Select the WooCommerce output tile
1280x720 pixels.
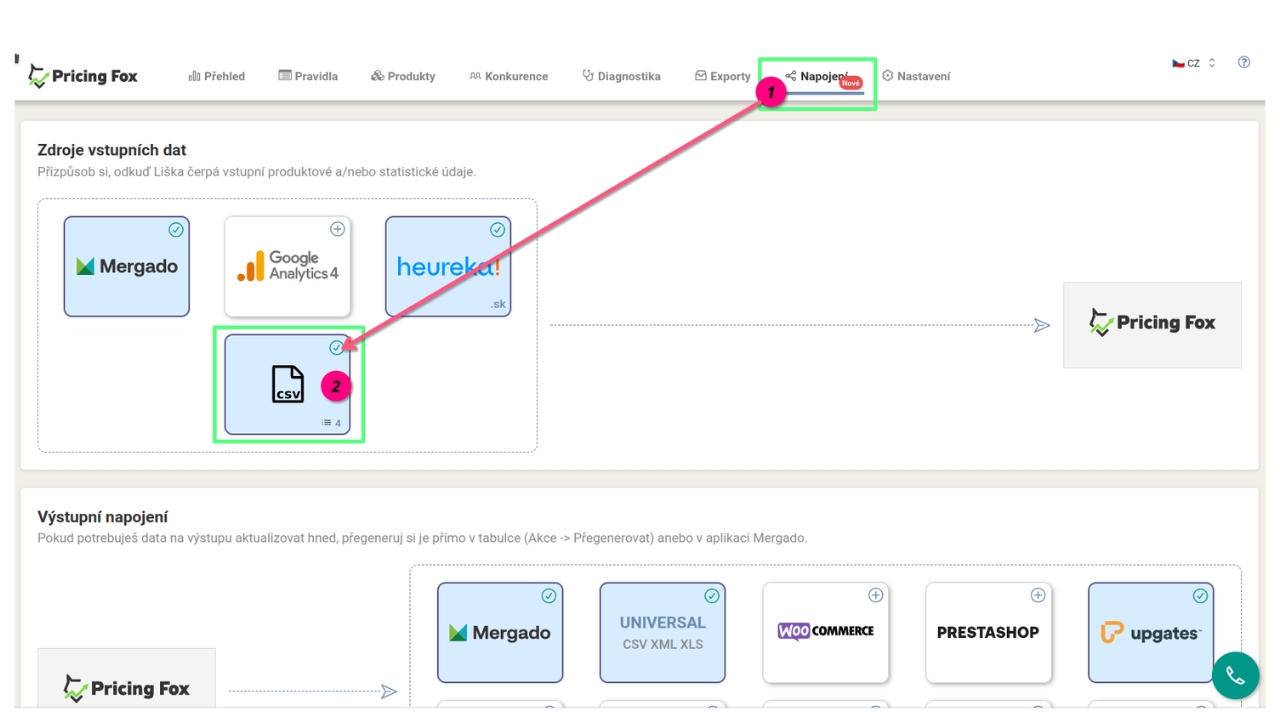tap(825, 632)
